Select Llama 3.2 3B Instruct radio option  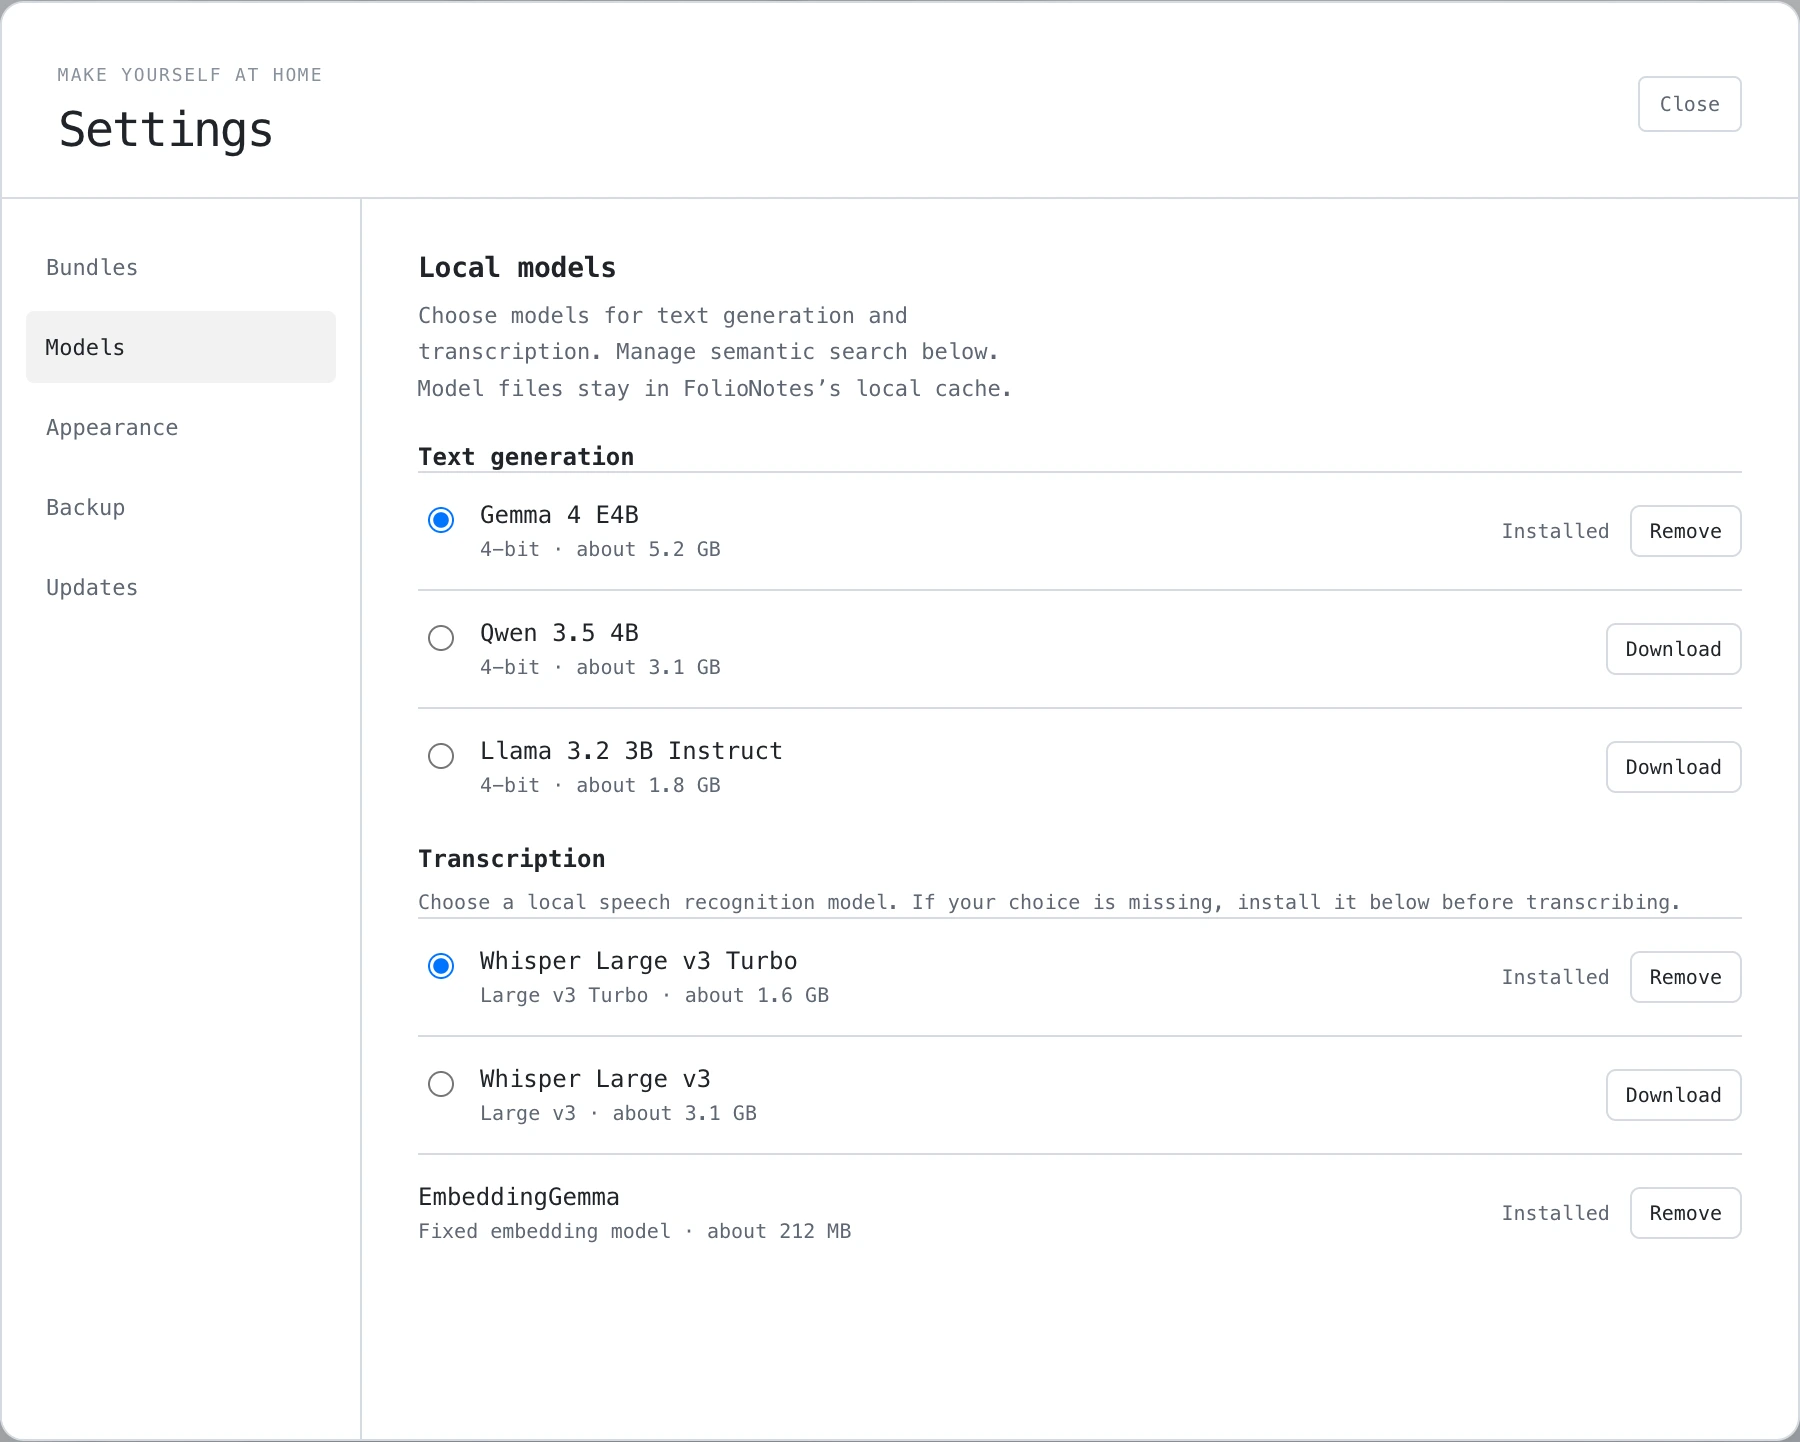tap(441, 756)
